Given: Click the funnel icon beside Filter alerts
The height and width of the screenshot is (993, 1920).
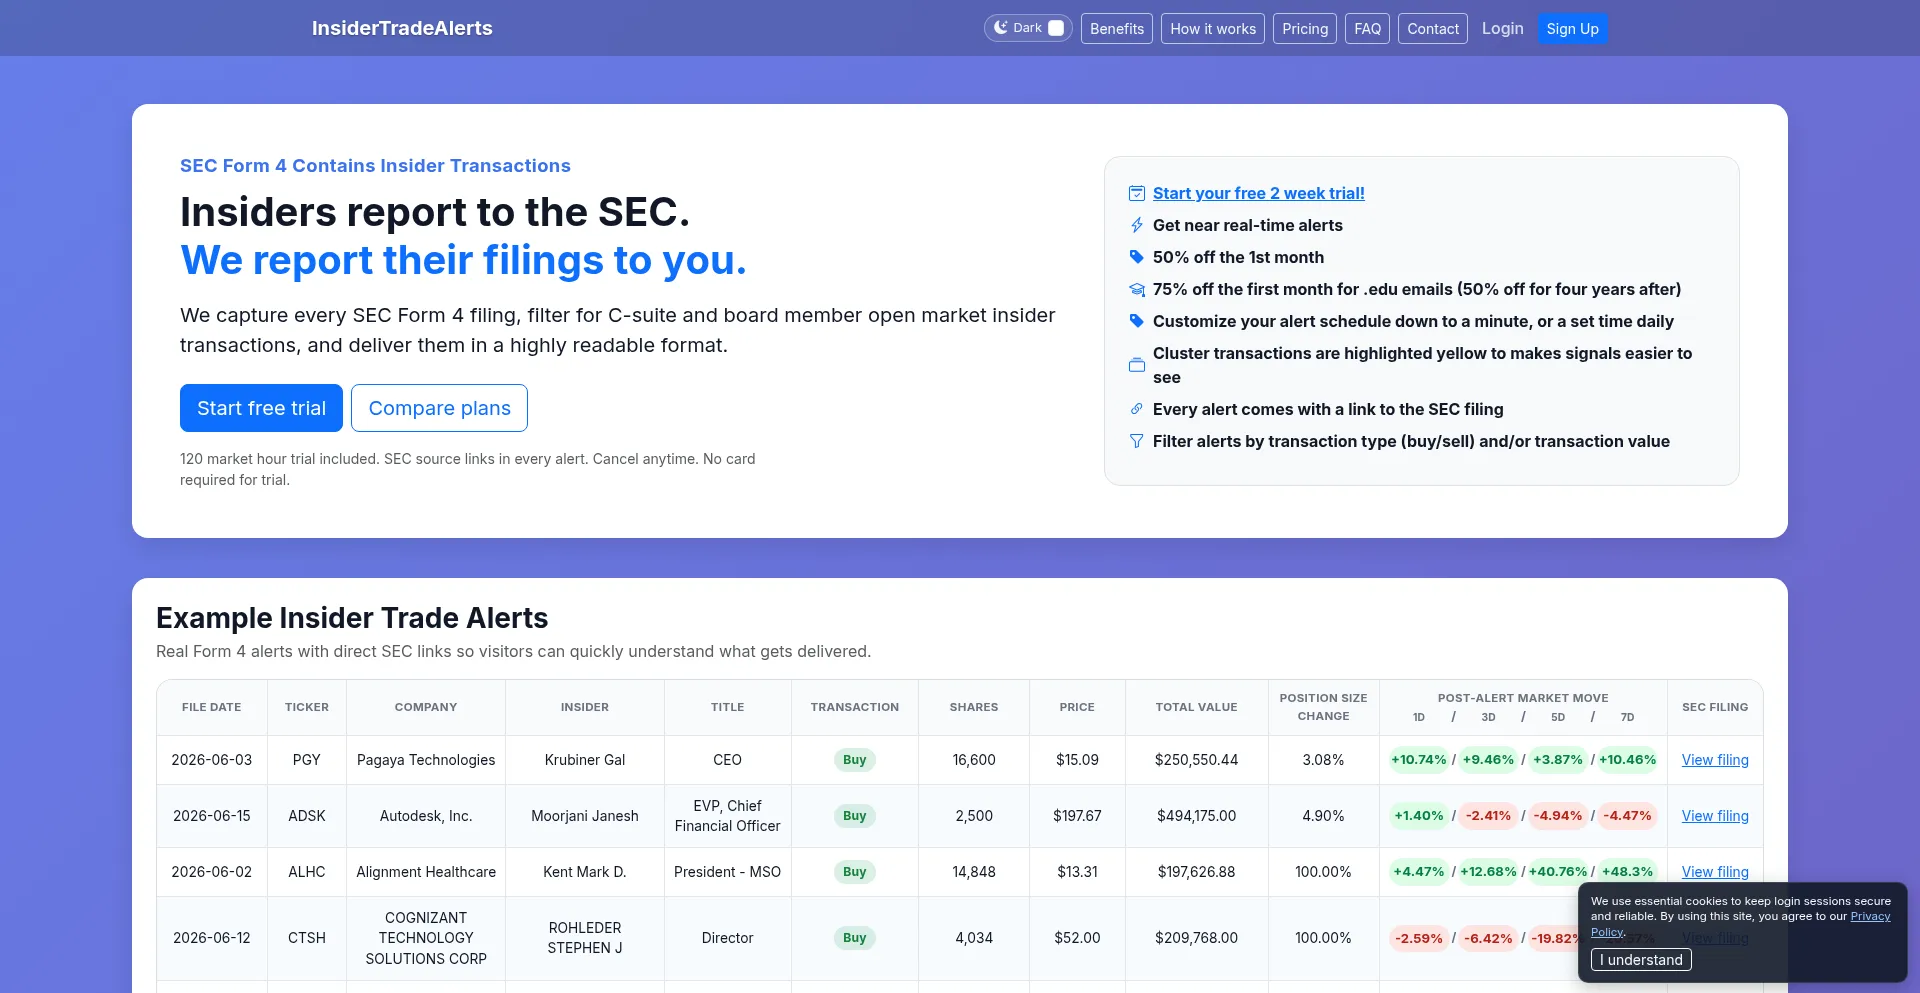Looking at the screenshot, I should 1136,441.
